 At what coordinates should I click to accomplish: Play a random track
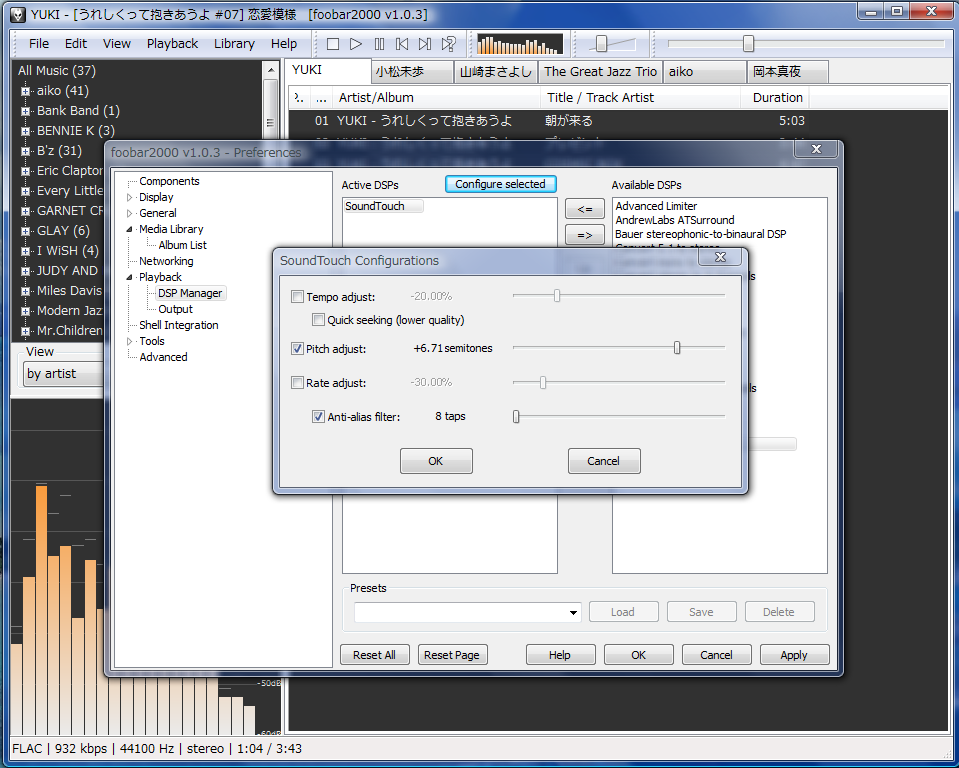448,44
